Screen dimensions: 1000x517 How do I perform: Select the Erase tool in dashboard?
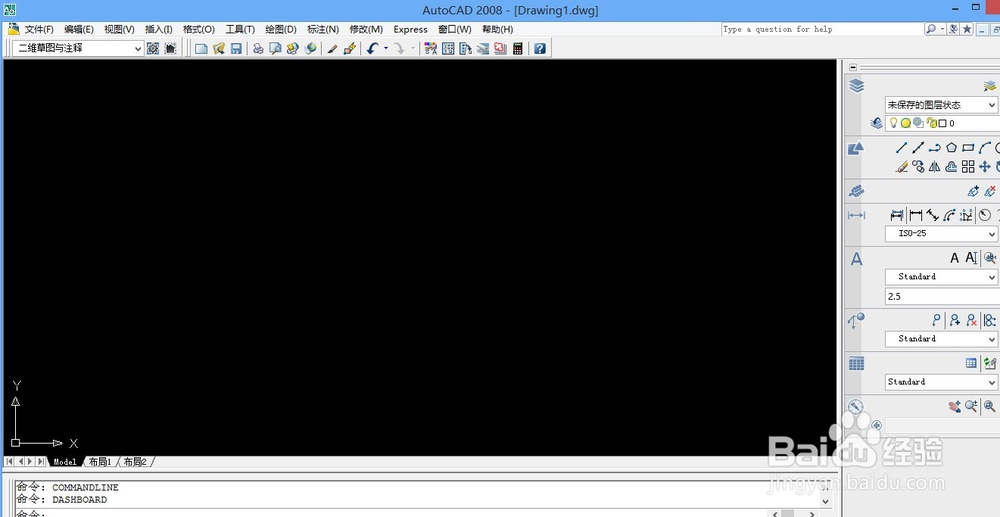tap(901, 167)
